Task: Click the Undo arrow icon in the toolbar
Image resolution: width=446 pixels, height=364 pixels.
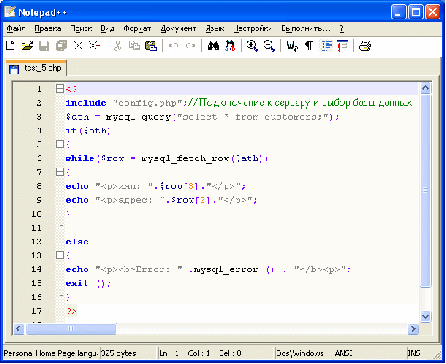Action: (x=173, y=46)
